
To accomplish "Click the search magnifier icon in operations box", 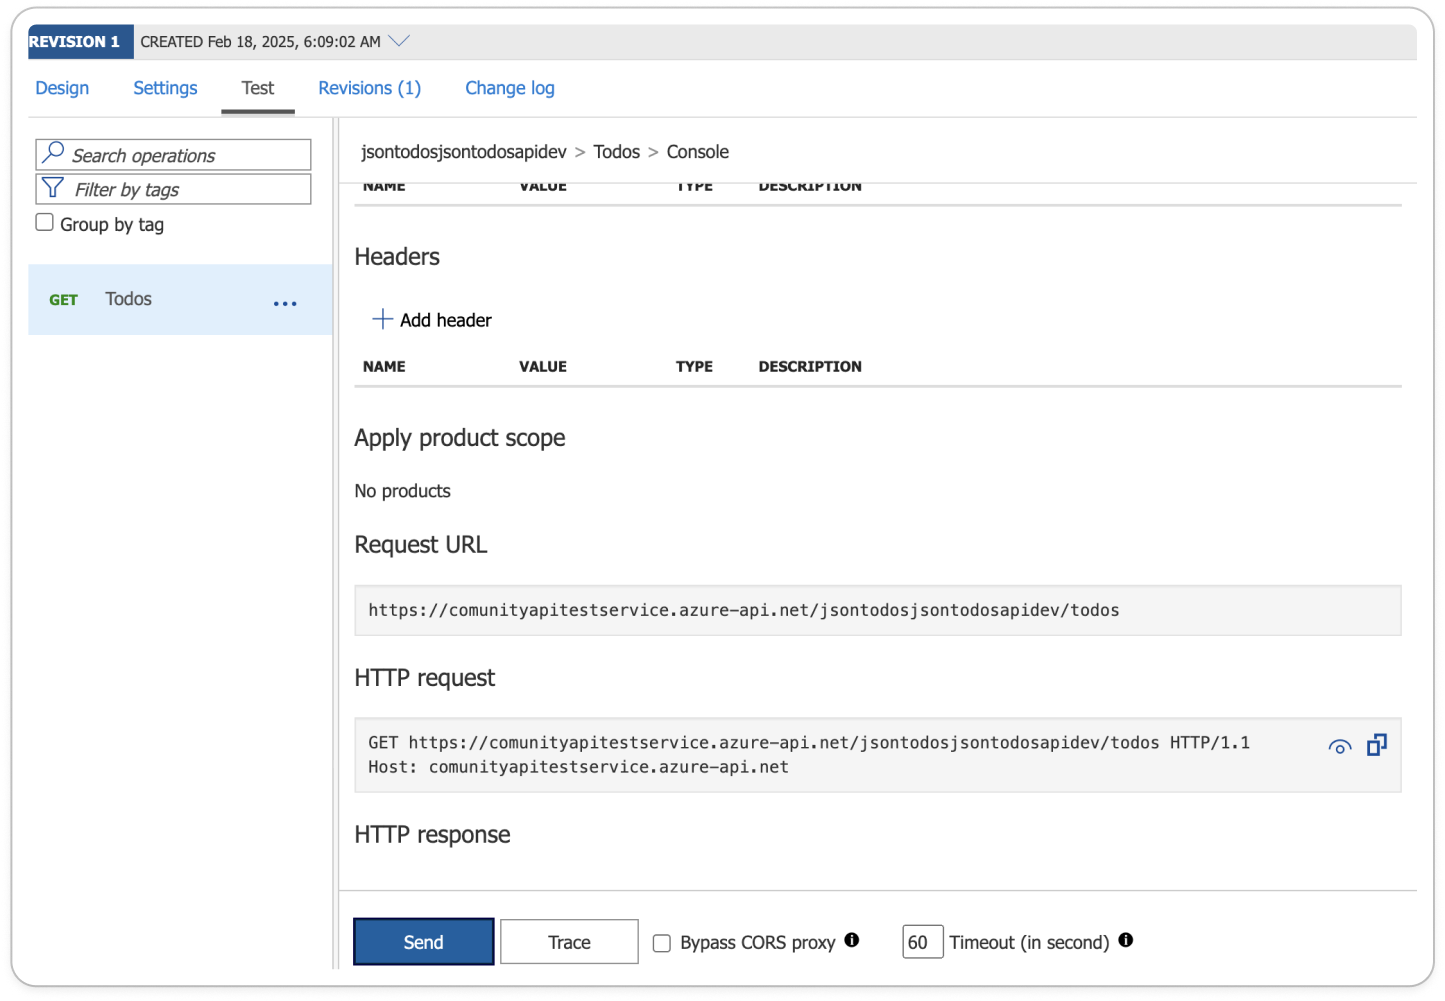I will (x=54, y=153).
